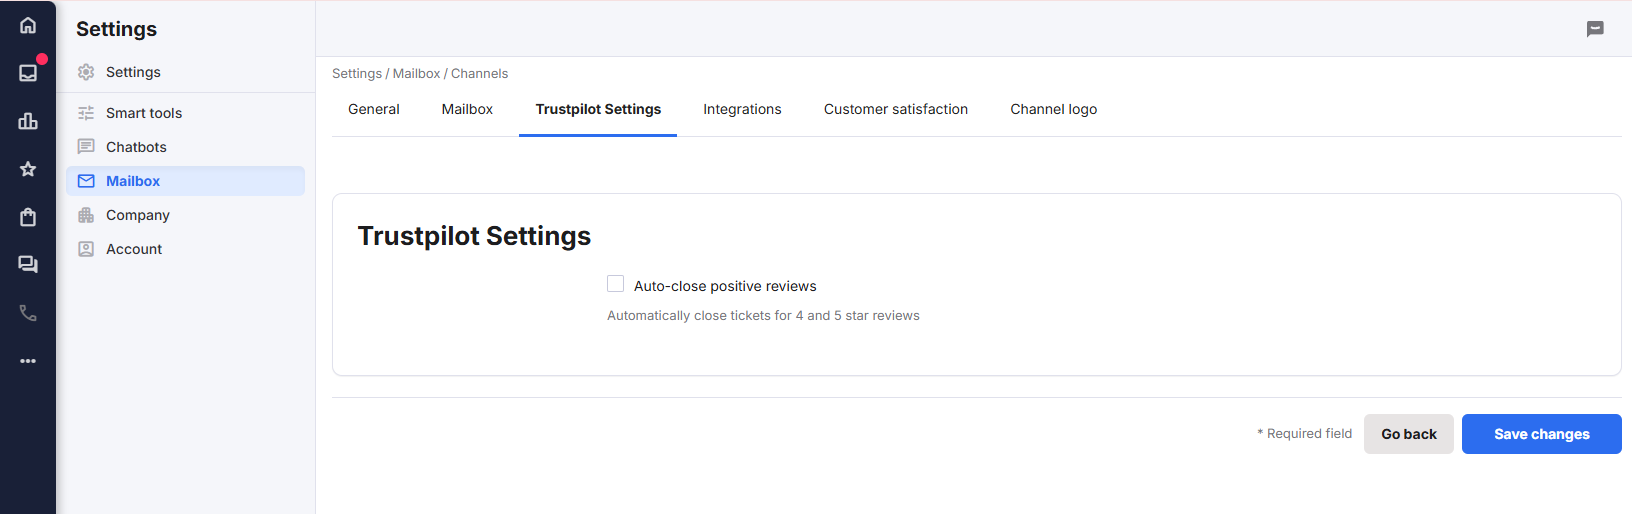Click the Mailbox envelope icon
The height and width of the screenshot is (514, 1632).
click(x=86, y=181)
